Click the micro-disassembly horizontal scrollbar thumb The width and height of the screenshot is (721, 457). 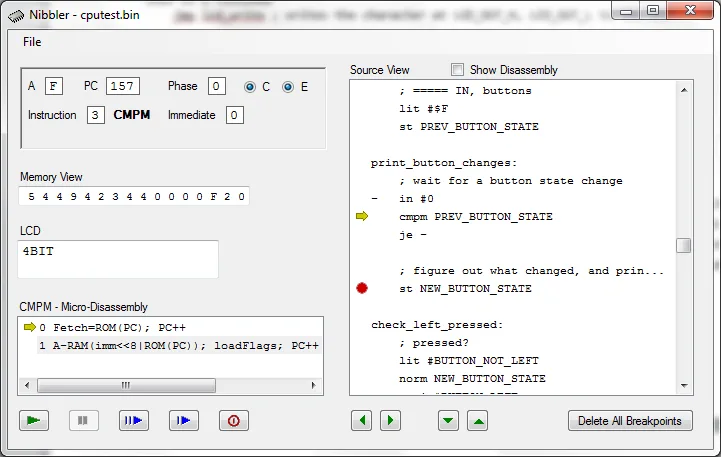126,385
